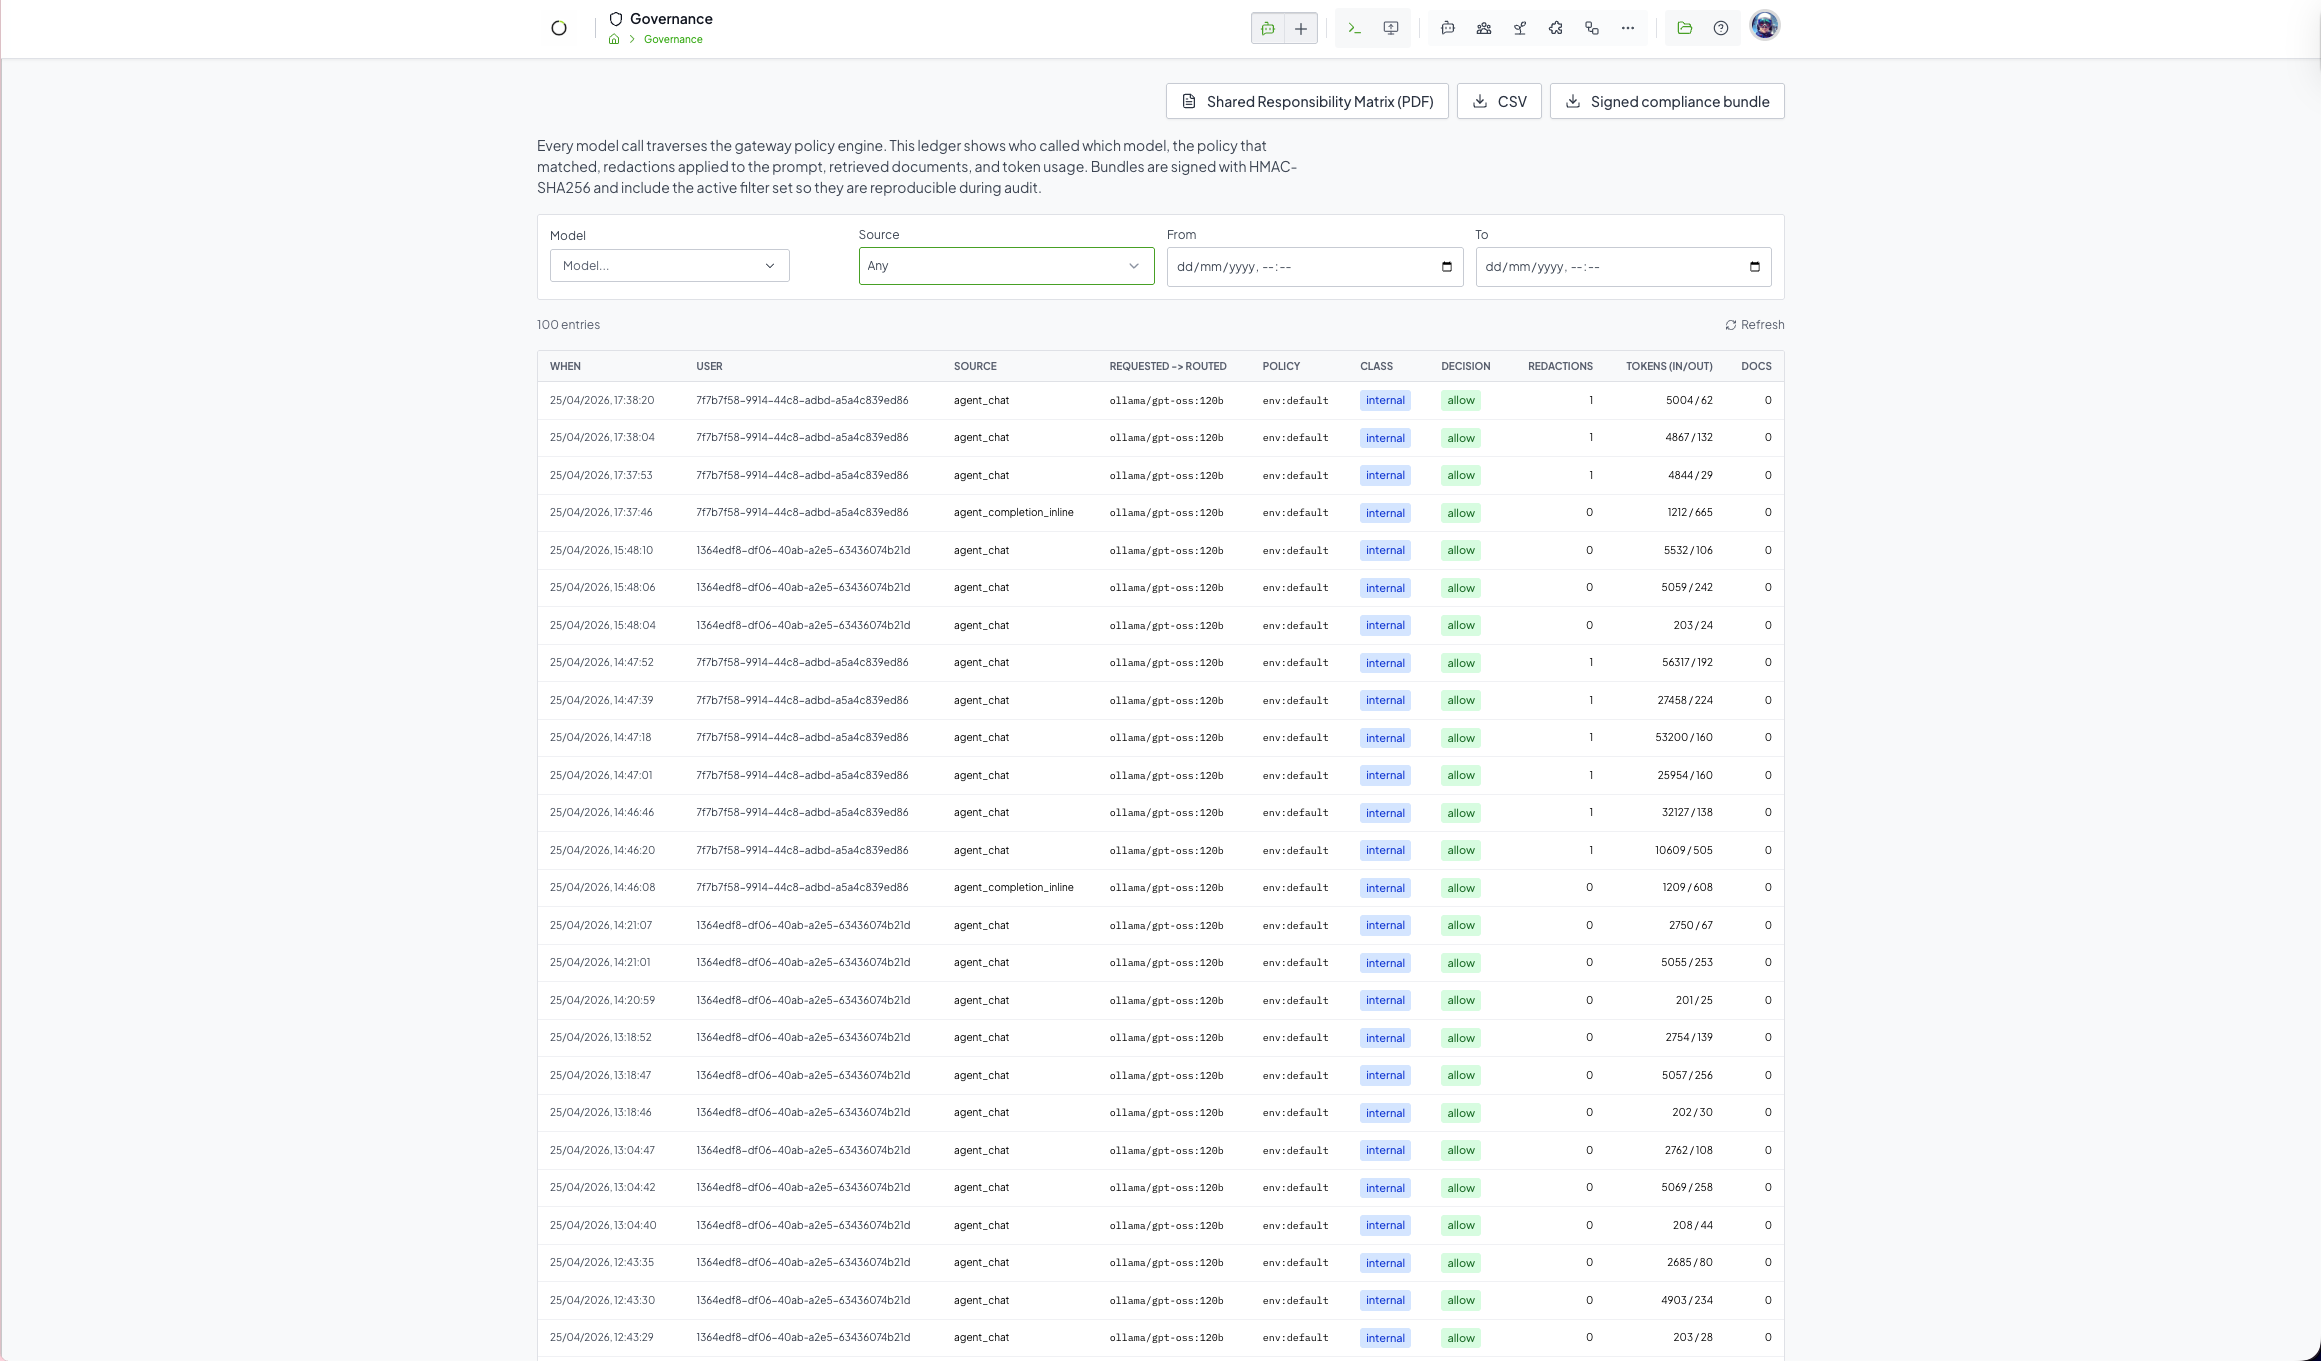Open the user avatar profile

pos(1765,26)
